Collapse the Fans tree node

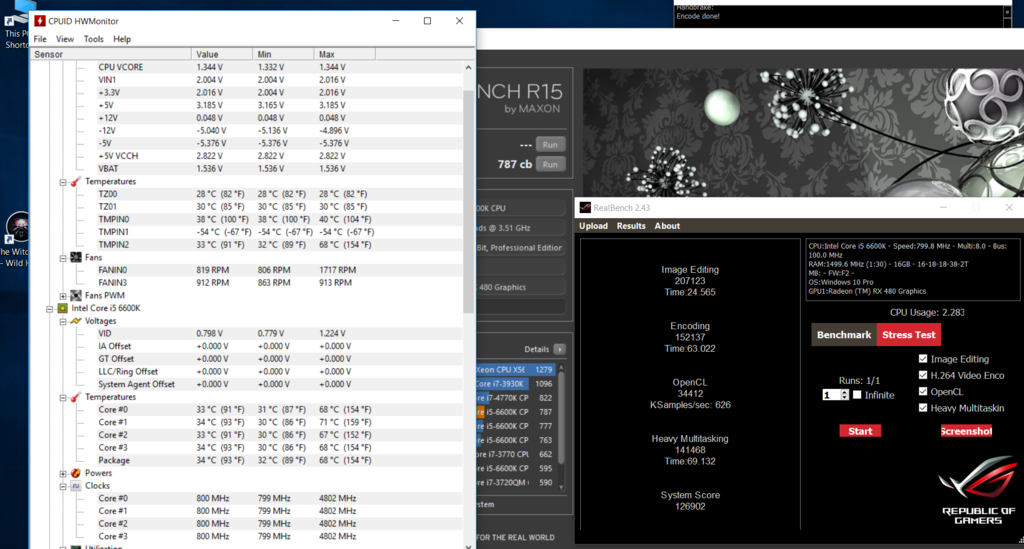click(x=63, y=258)
